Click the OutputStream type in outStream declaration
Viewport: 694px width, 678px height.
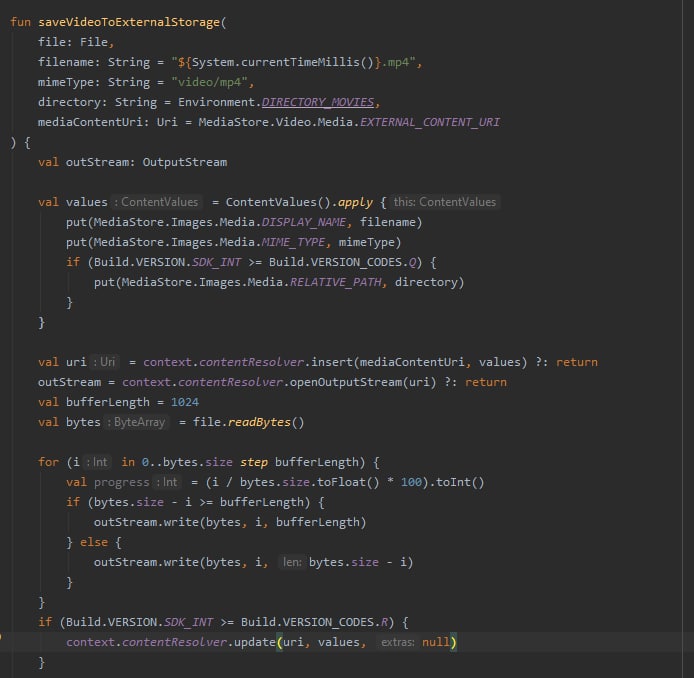tap(185, 162)
